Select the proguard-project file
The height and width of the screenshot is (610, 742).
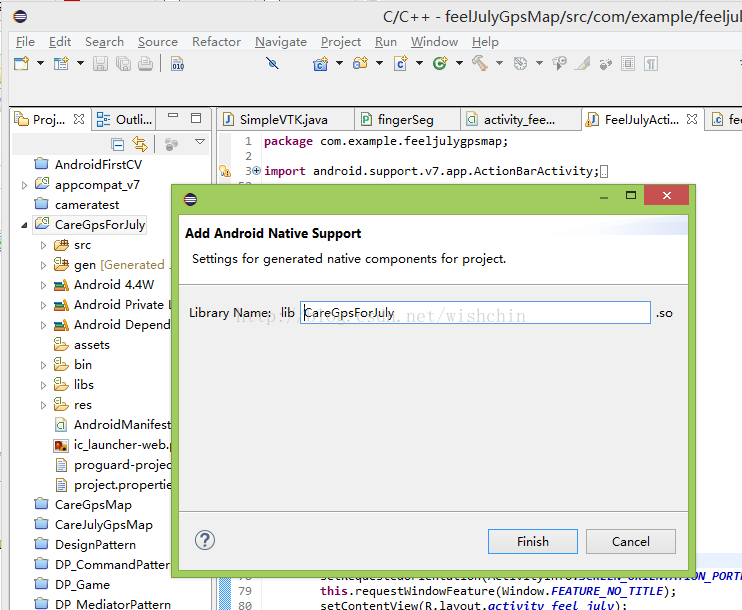pyautogui.click(x=113, y=465)
